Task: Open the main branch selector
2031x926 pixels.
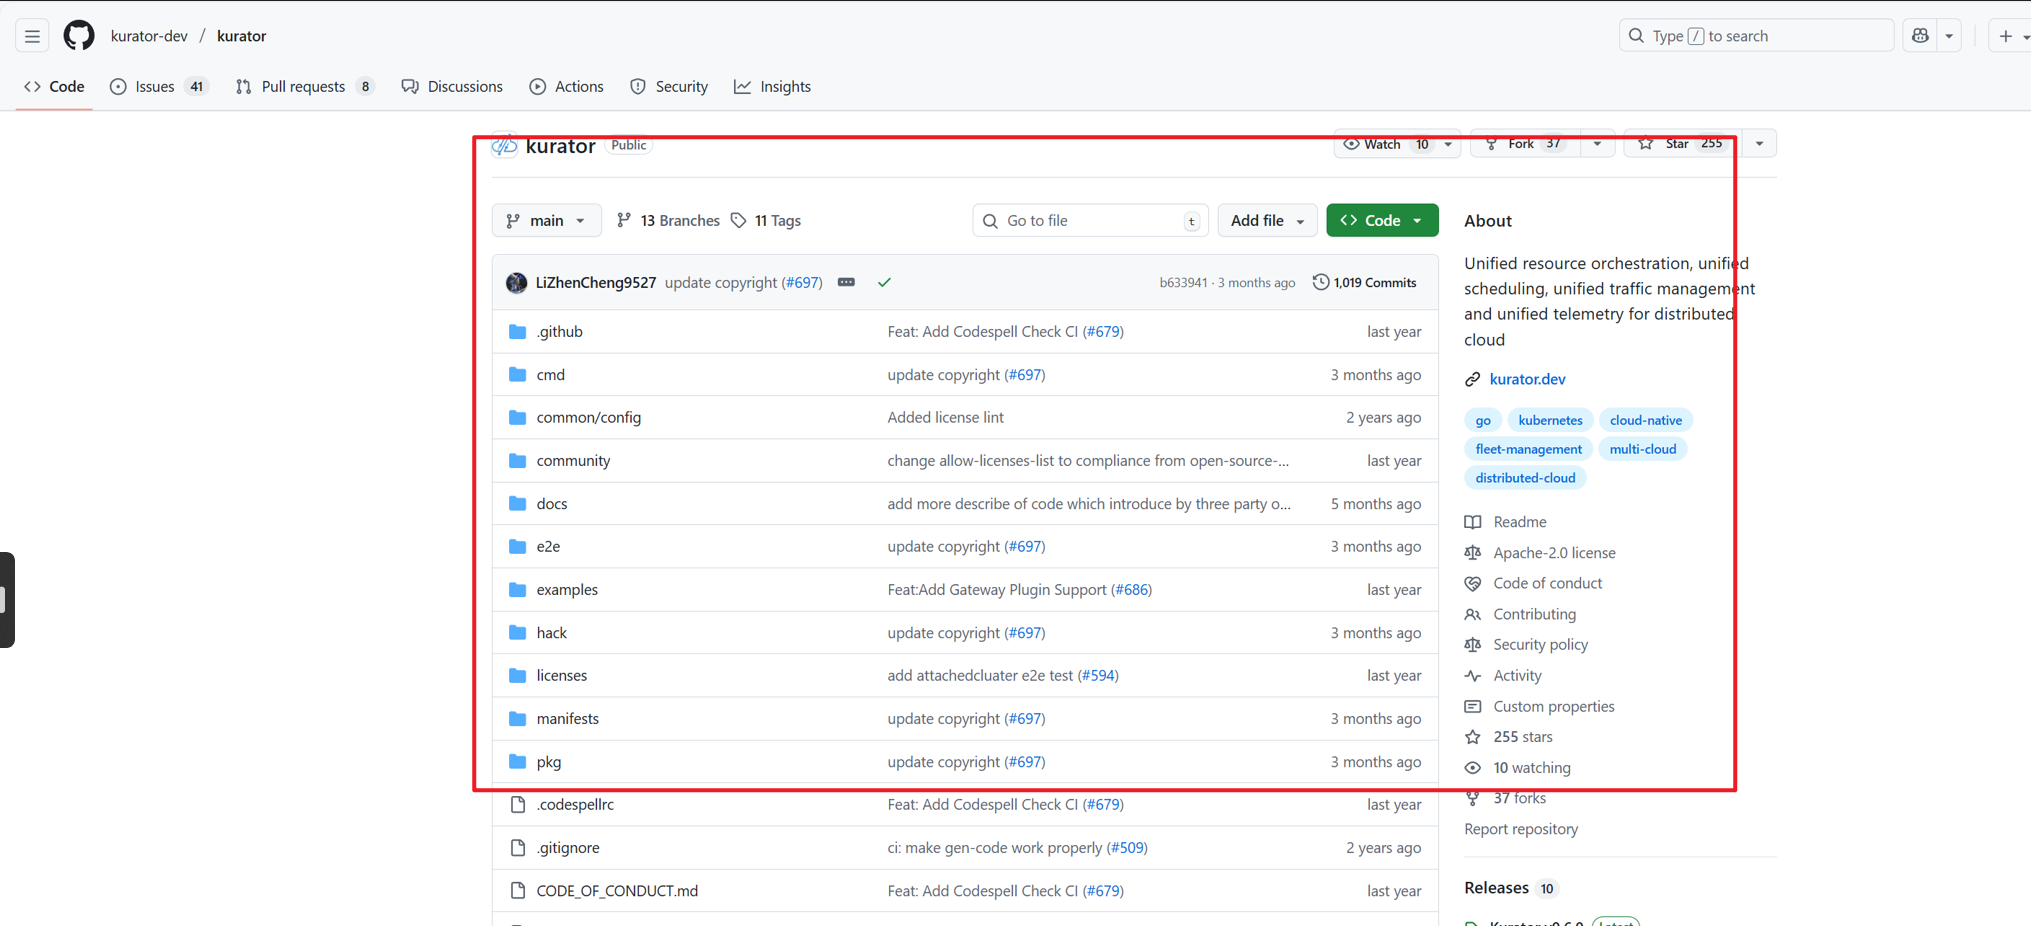Action: (546, 221)
